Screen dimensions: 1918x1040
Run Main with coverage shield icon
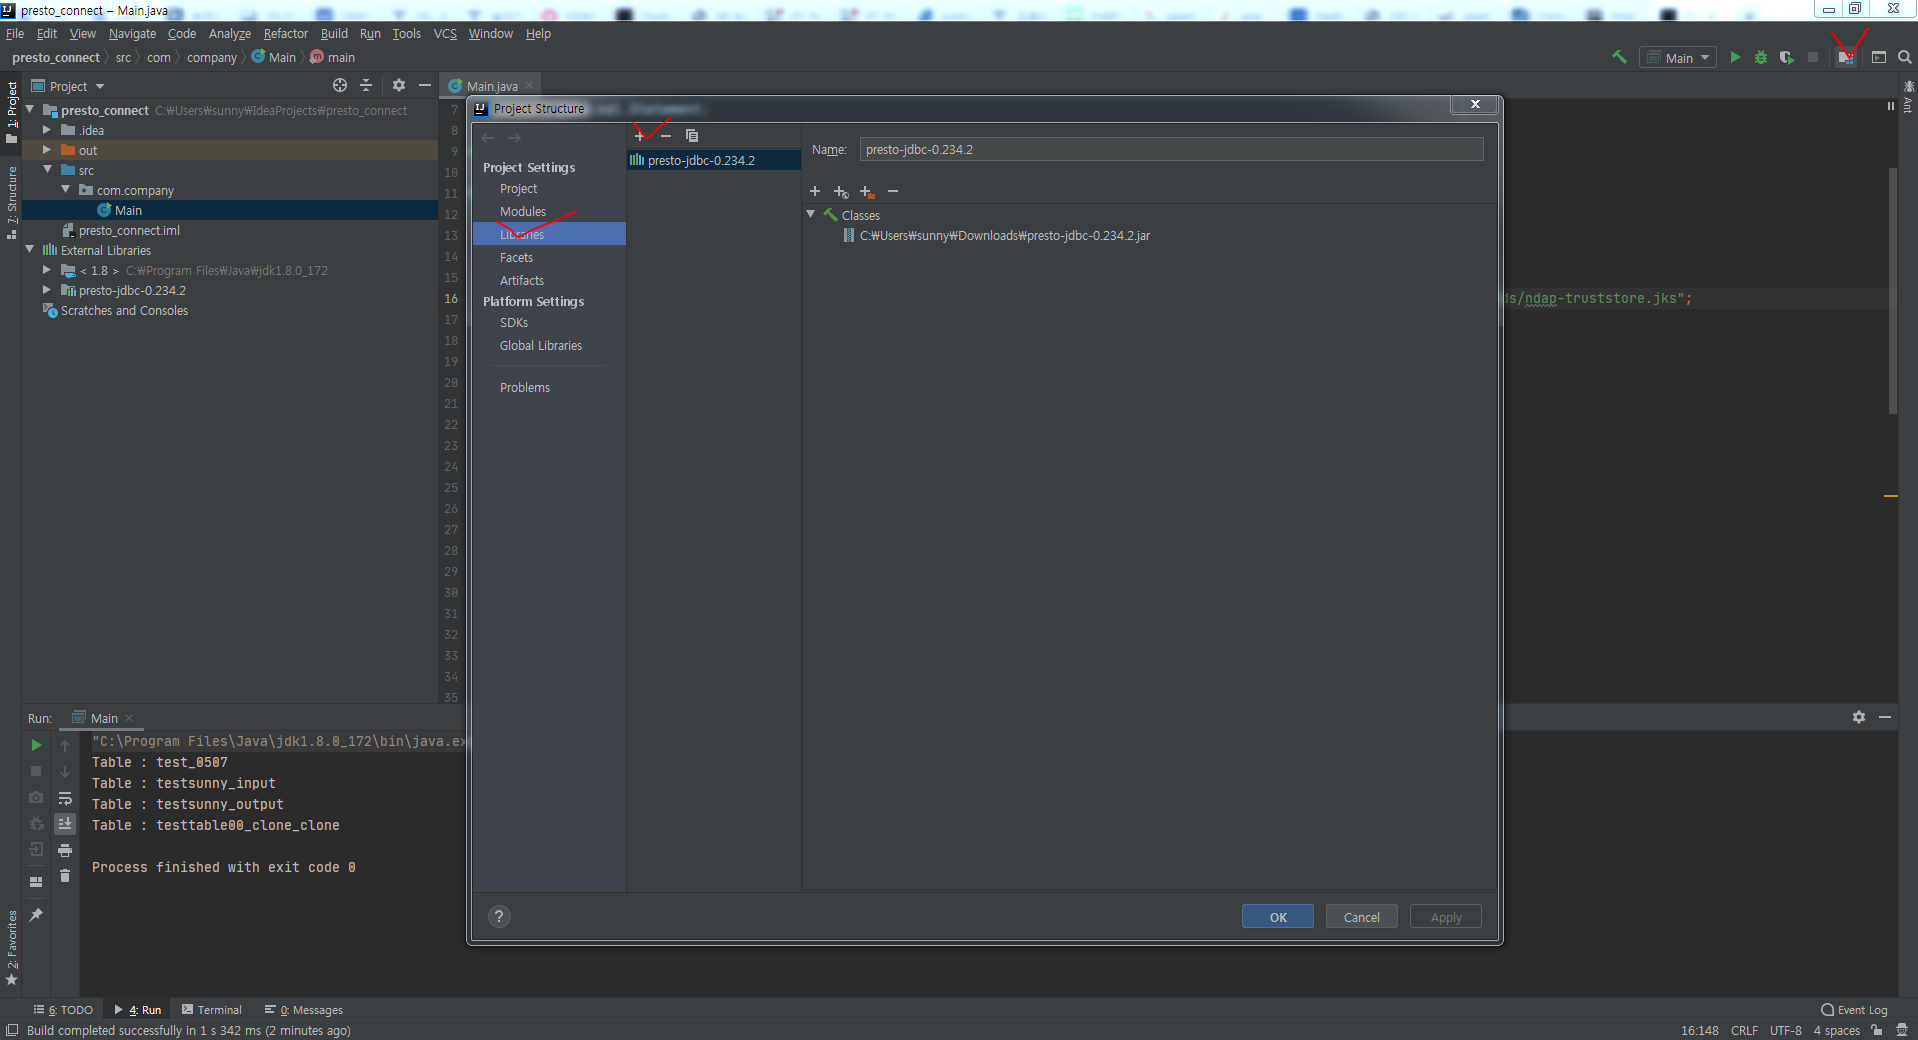[x=1787, y=57]
